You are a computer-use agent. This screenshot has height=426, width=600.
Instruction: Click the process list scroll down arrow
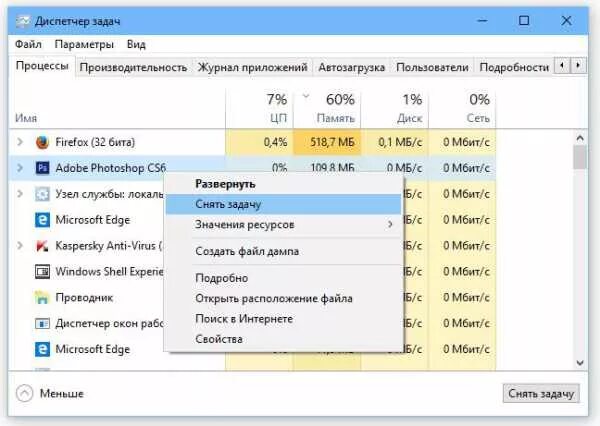point(580,362)
